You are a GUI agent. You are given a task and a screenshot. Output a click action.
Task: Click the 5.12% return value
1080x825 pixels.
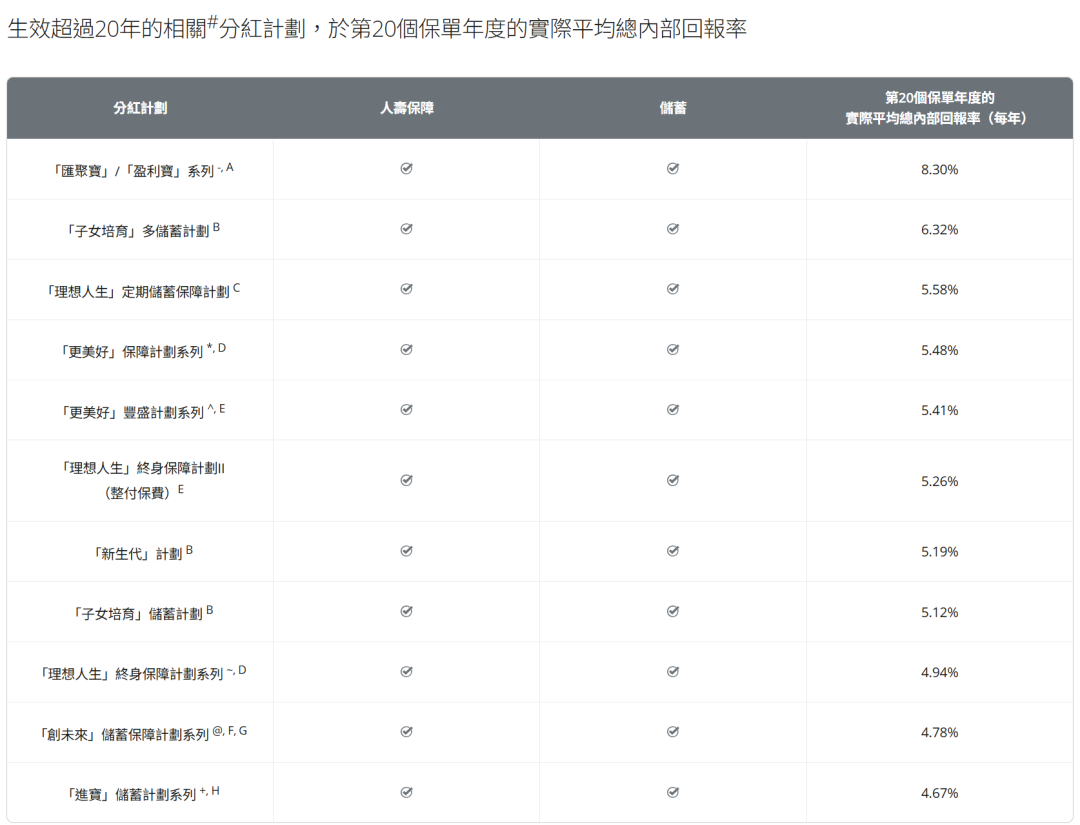coord(939,612)
